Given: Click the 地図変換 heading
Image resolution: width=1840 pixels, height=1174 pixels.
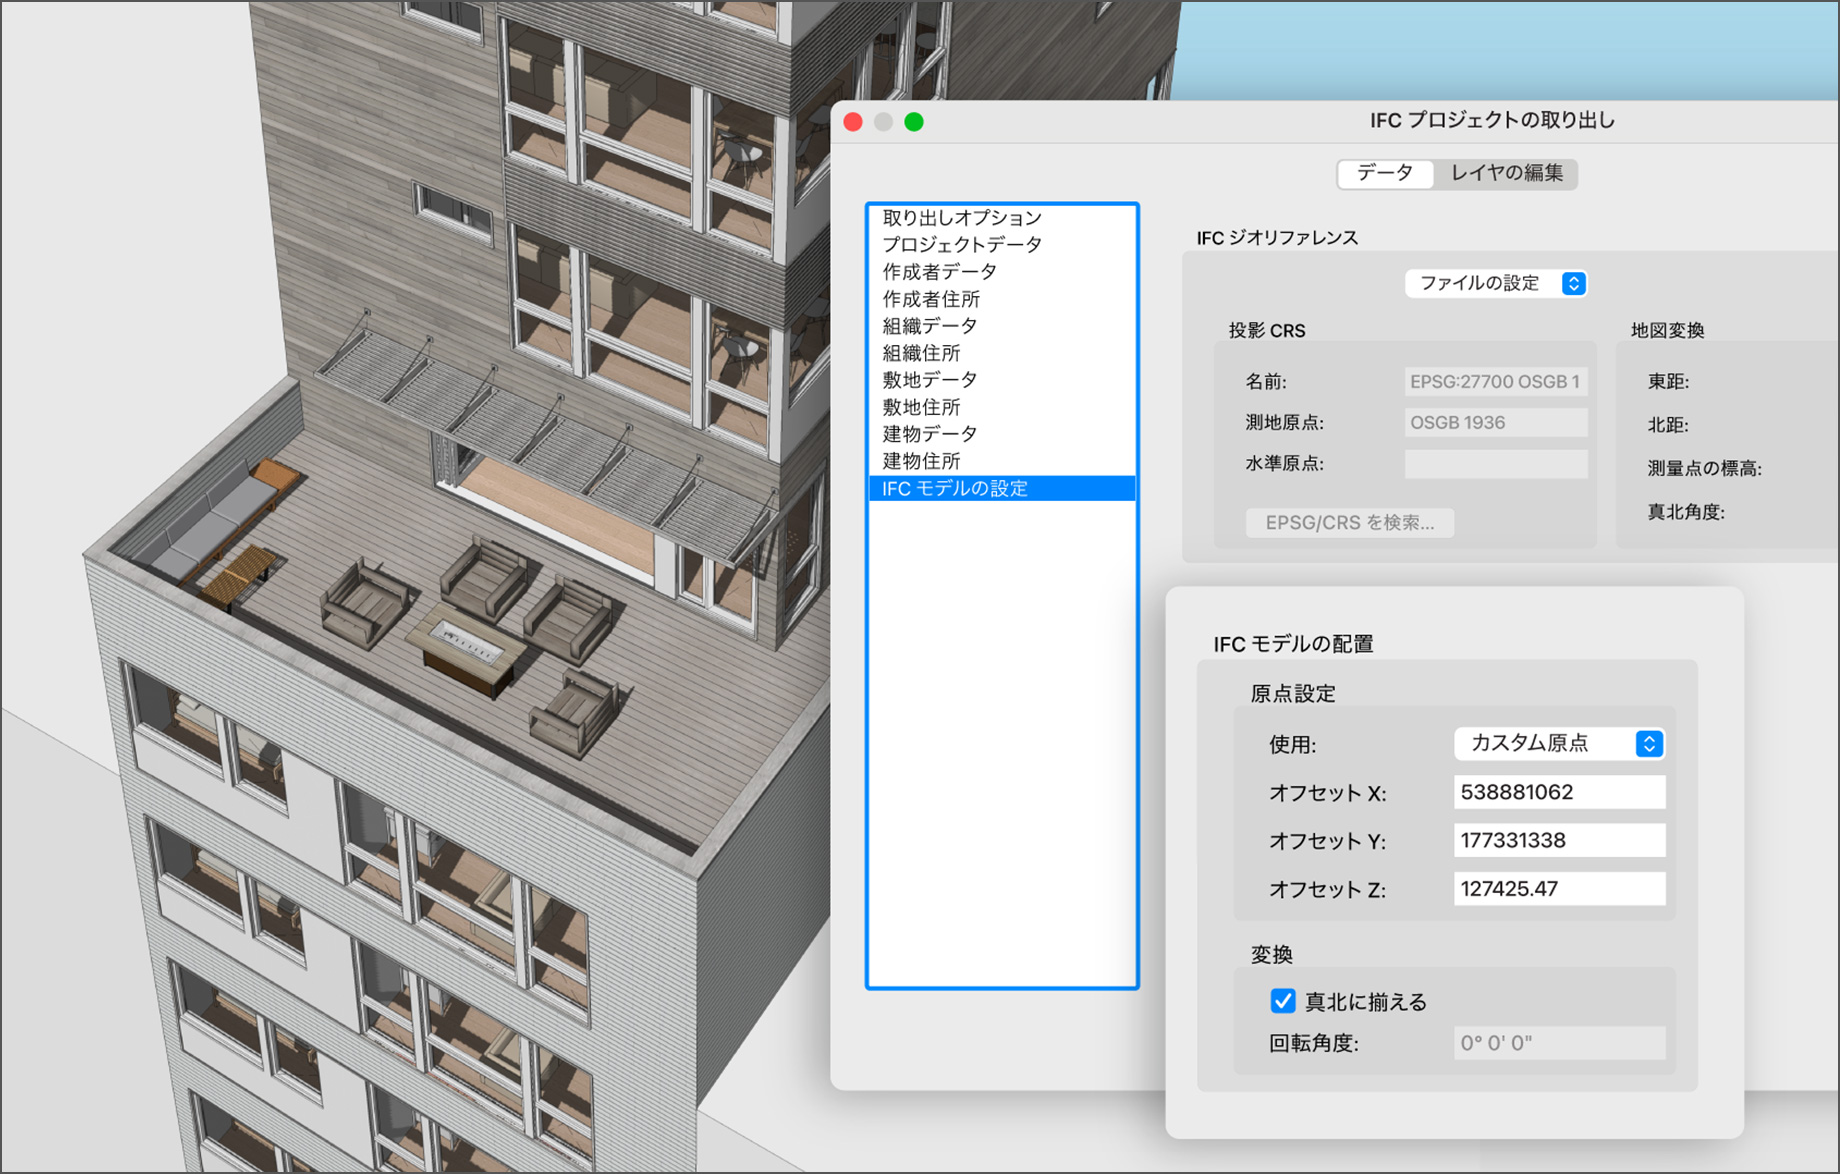Looking at the screenshot, I should click(1667, 330).
